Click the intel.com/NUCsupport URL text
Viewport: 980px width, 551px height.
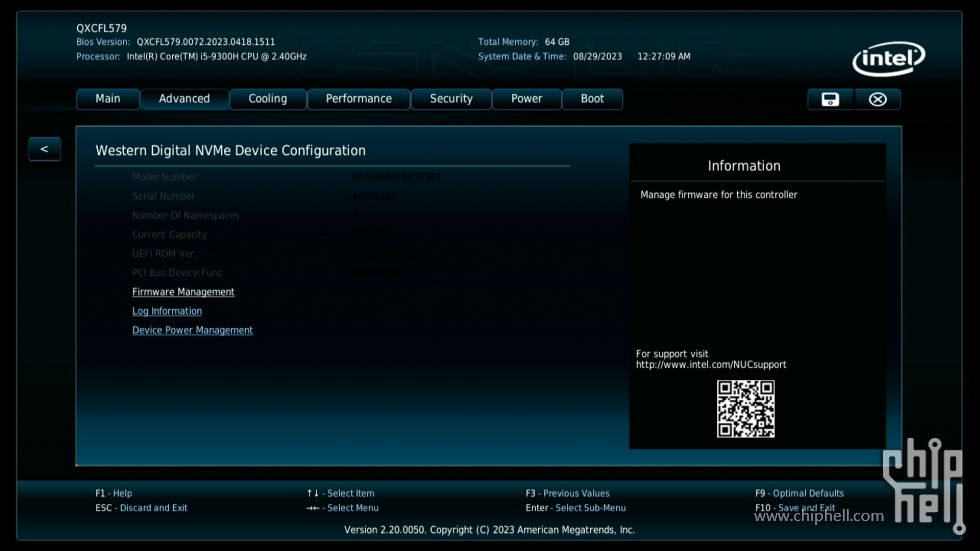(x=711, y=365)
